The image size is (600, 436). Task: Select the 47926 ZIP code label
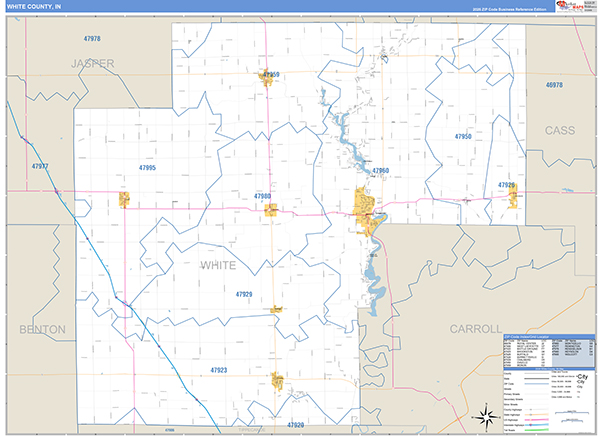click(506, 185)
